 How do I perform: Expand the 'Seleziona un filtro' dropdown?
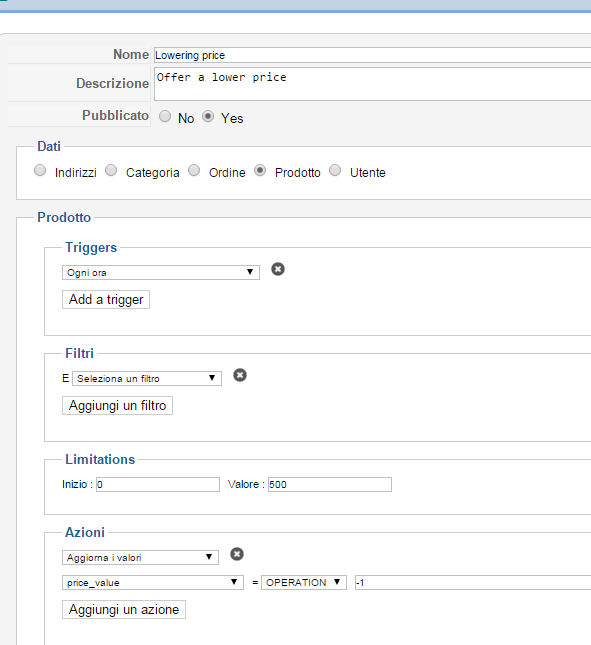(147, 378)
